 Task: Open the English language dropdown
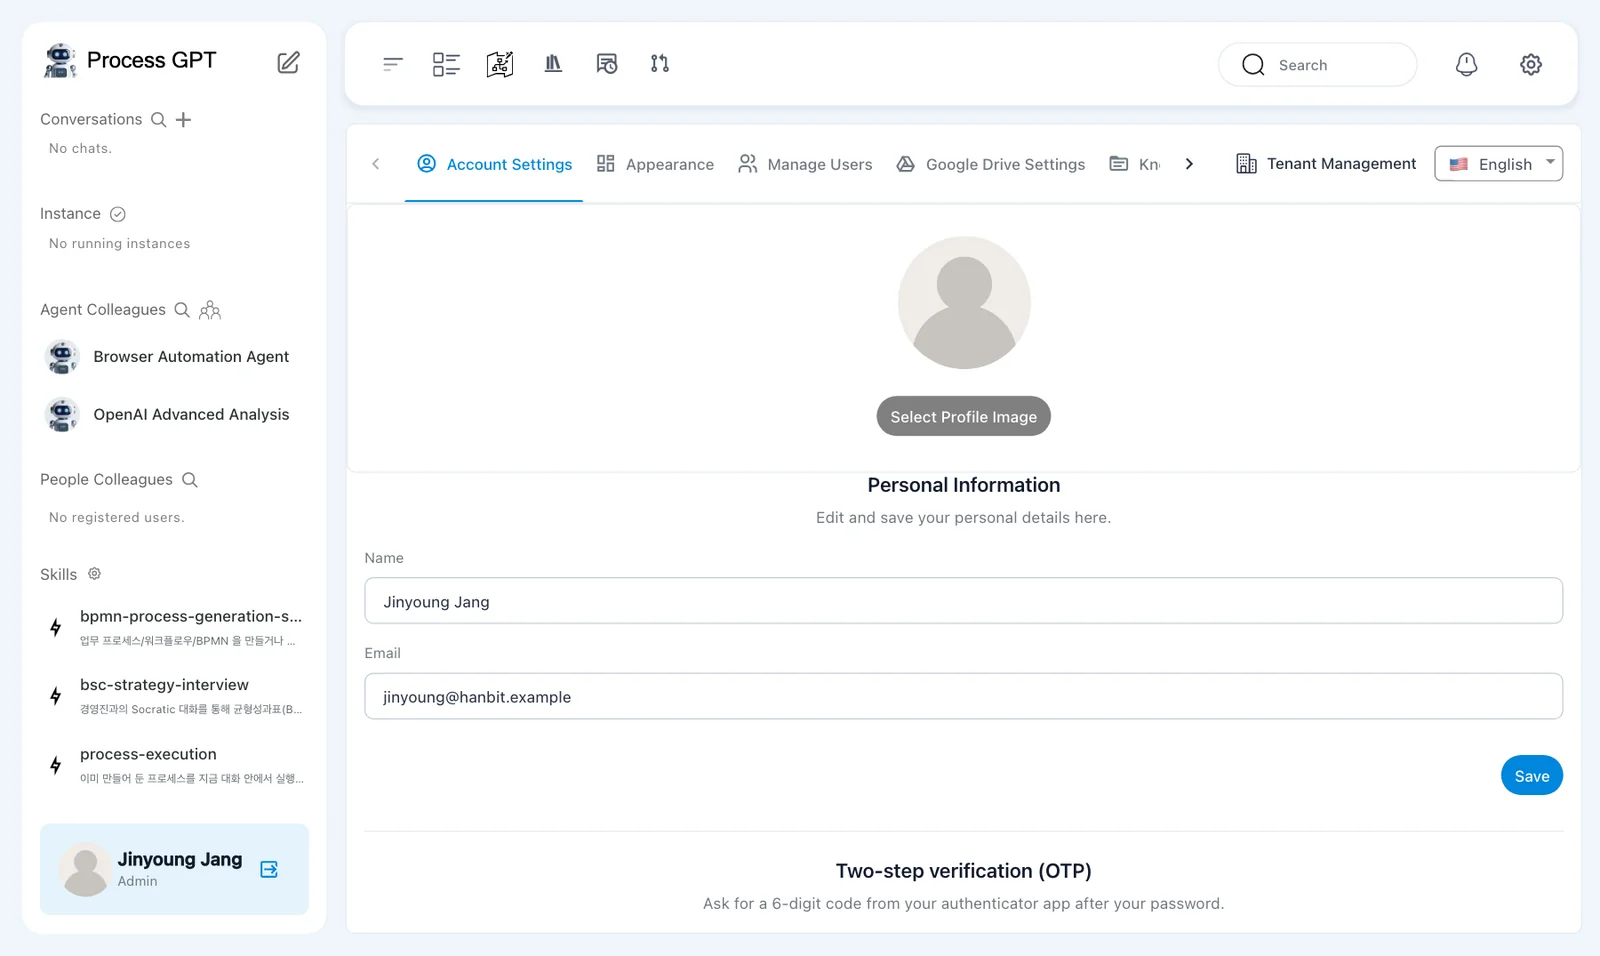1498,164
